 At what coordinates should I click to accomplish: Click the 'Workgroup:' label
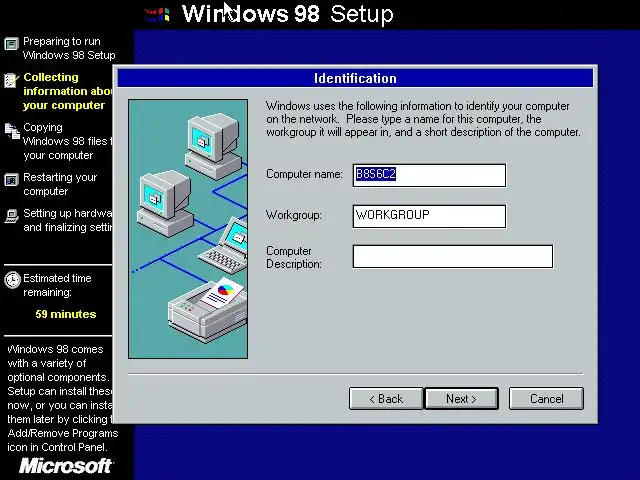pos(293,215)
